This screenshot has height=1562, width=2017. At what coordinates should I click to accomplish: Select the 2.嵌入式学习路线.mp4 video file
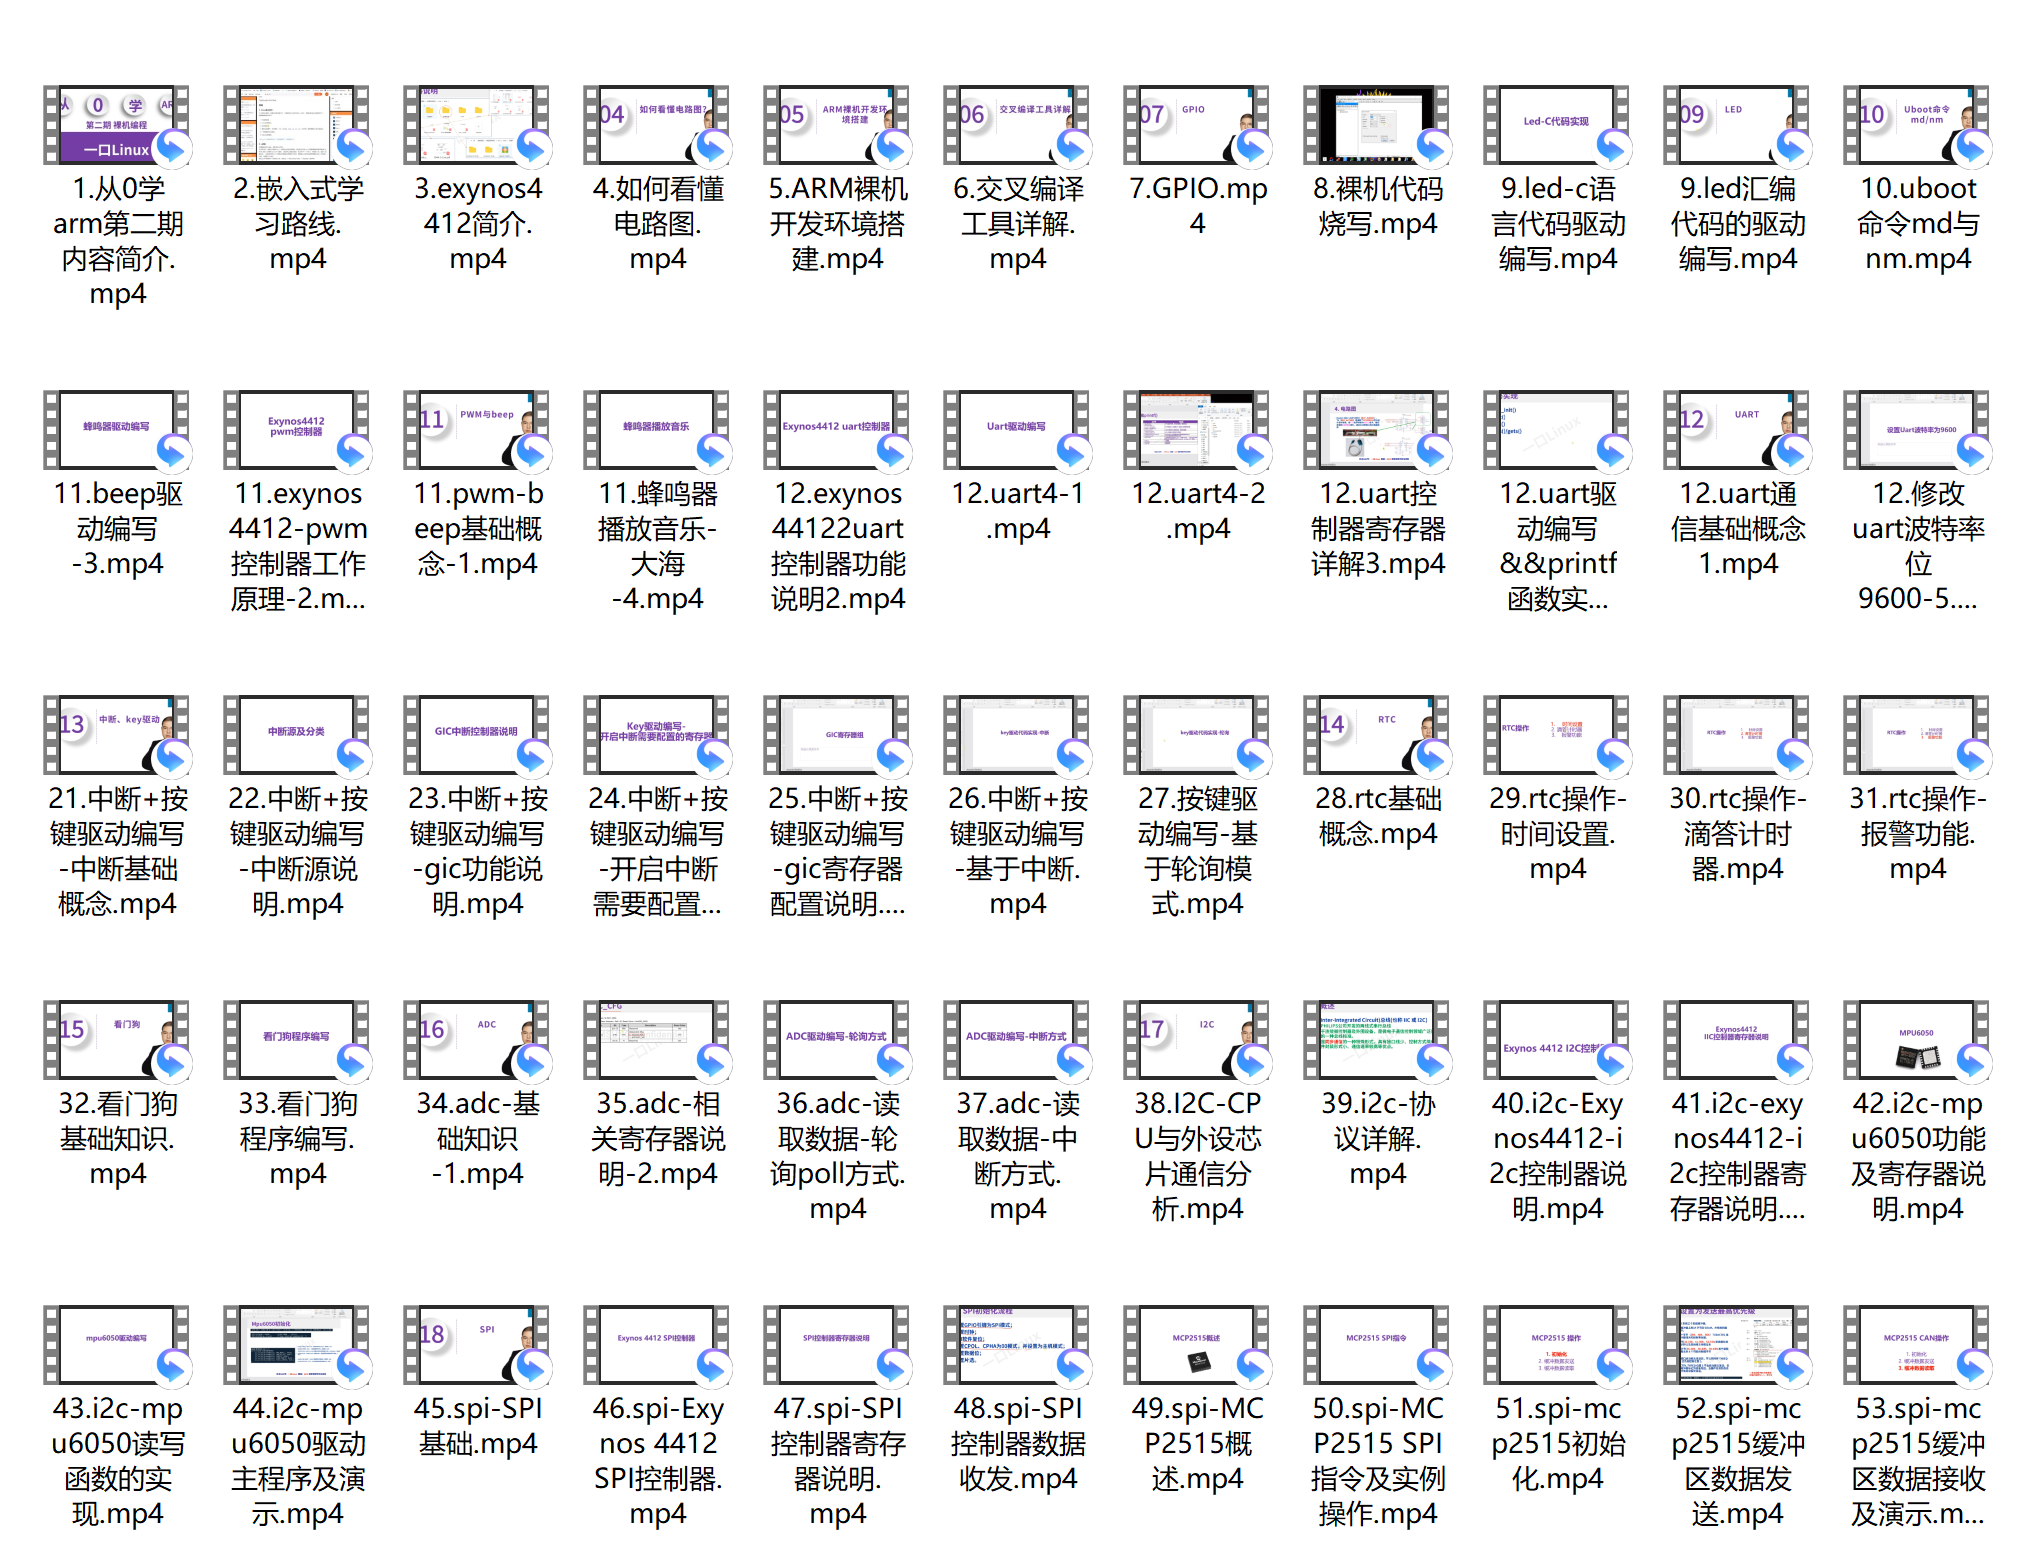click(x=297, y=125)
